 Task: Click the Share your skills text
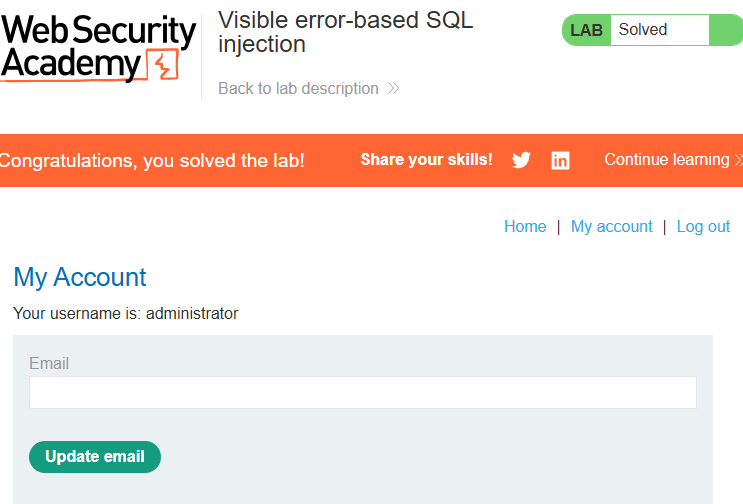pyautogui.click(x=426, y=160)
